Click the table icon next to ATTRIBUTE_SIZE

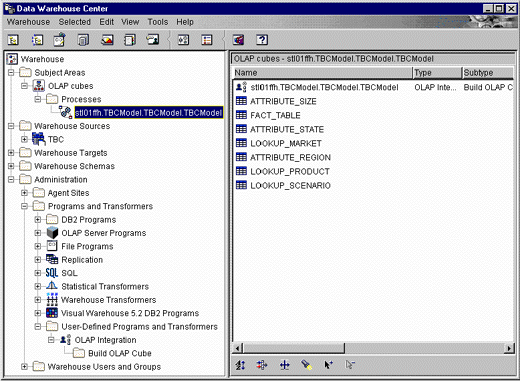pos(241,101)
